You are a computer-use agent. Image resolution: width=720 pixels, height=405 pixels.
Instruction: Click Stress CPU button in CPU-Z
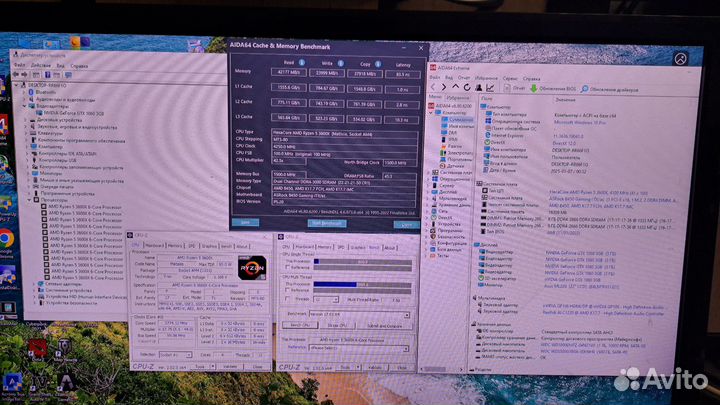(x=337, y=325)
